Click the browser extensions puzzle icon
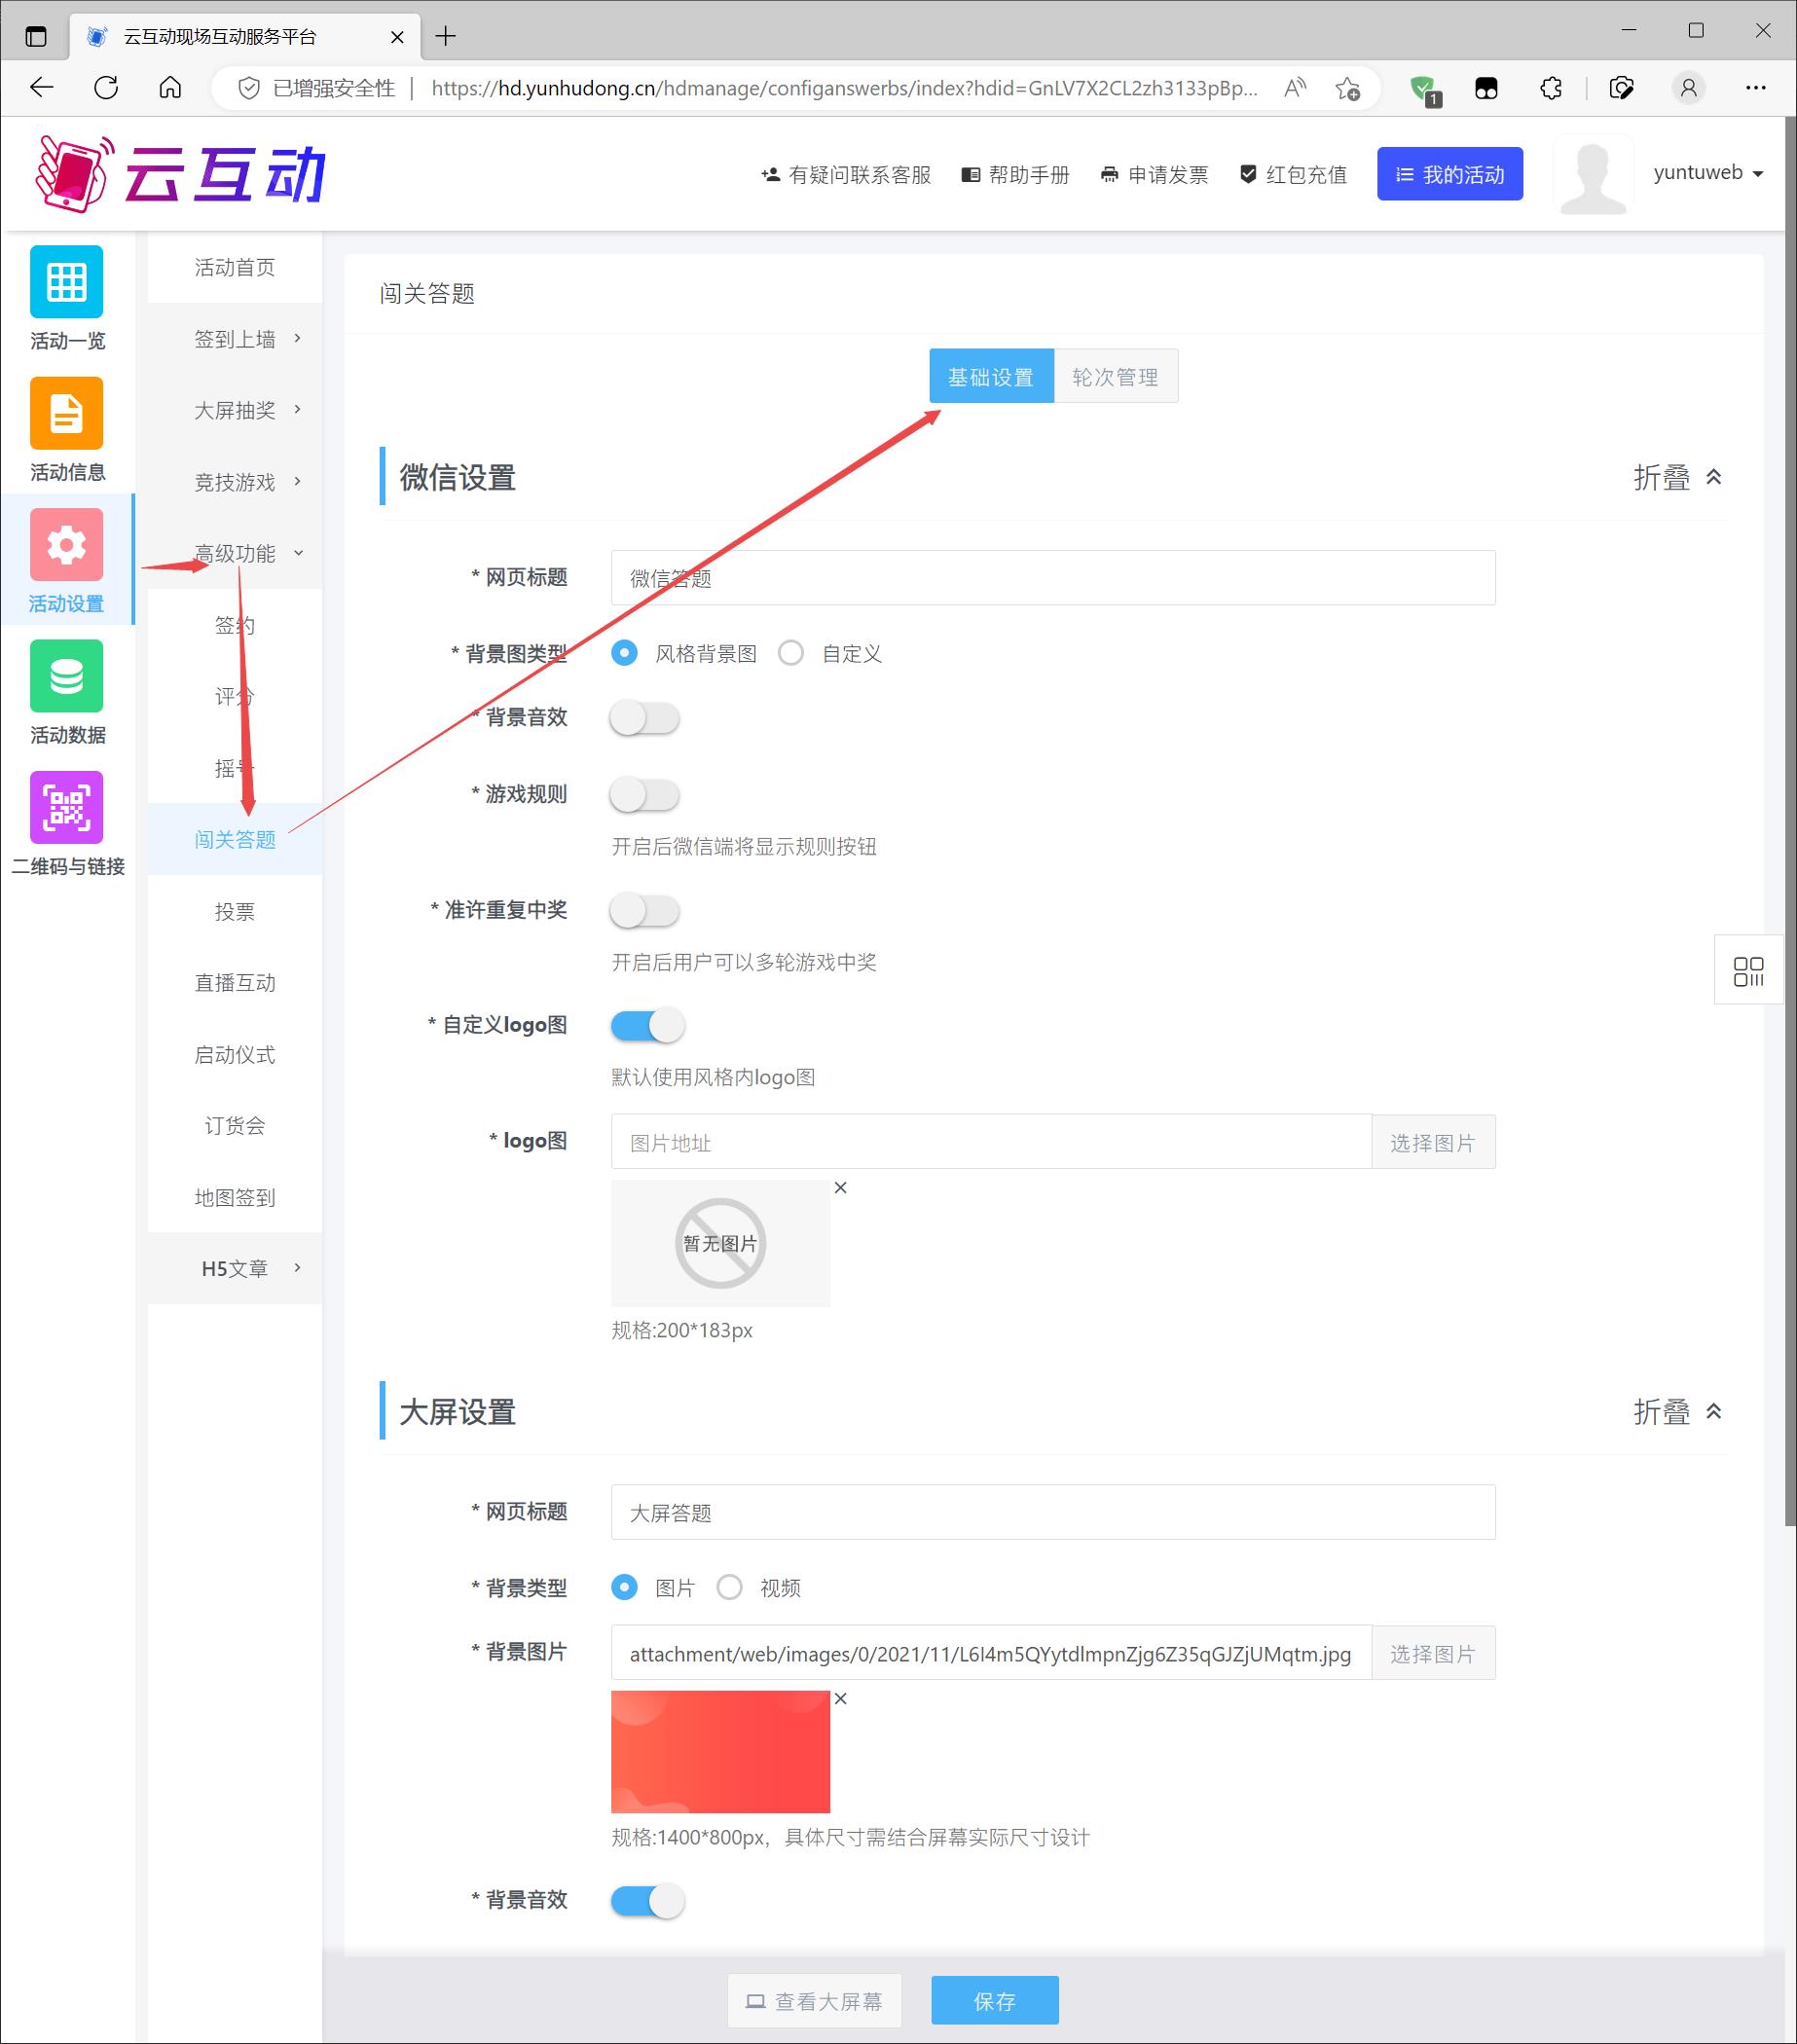Viewport: 1797px width, 2044px height. pos(1550,88)
